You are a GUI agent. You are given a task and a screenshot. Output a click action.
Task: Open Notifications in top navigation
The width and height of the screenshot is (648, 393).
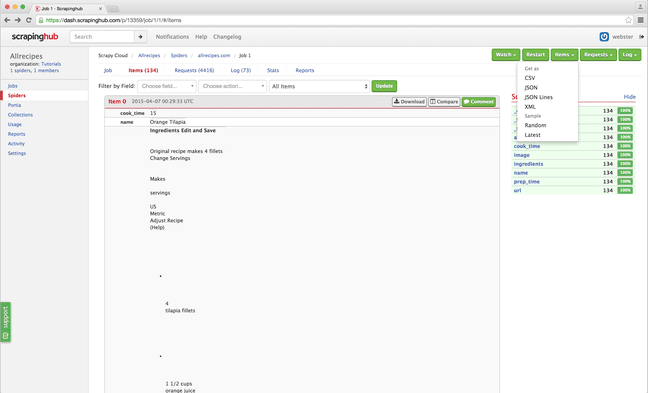(x=172, y=37)
